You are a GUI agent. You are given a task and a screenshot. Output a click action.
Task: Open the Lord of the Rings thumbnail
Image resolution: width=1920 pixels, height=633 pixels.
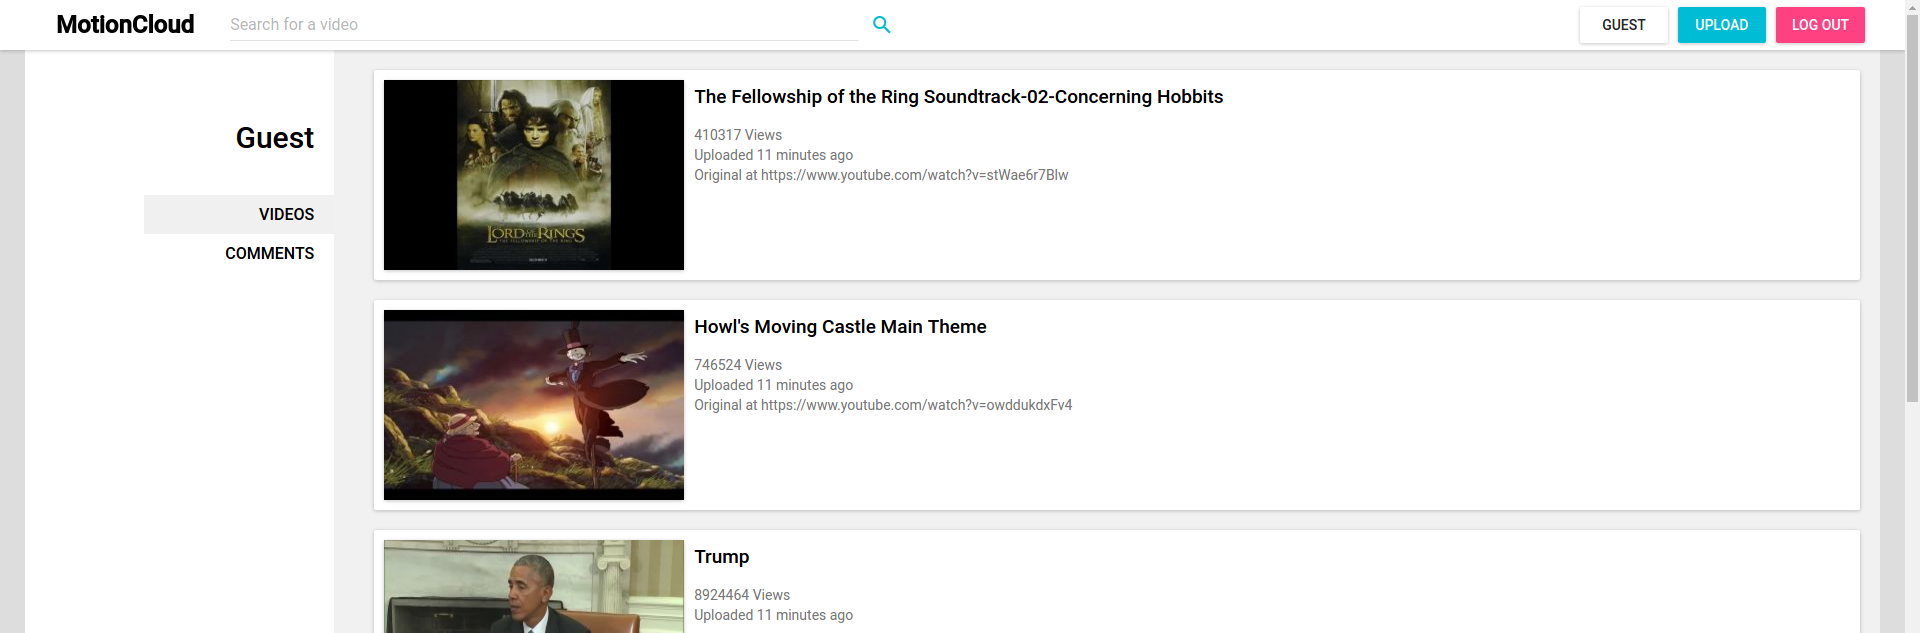pyautogui.click(x=534, y=175)
